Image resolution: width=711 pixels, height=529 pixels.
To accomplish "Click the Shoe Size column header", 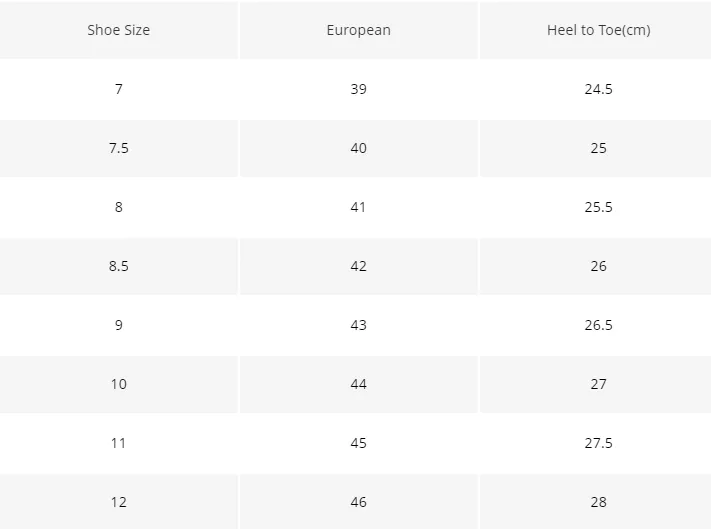I will click(x=118, y=30).
